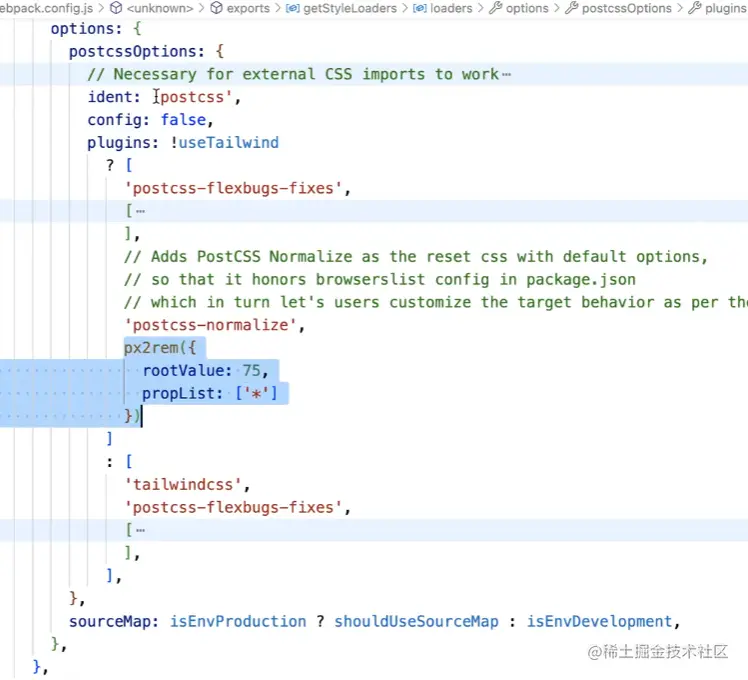Click the sourceMap property key
748x680 pixels.
(x=110, y=622)
